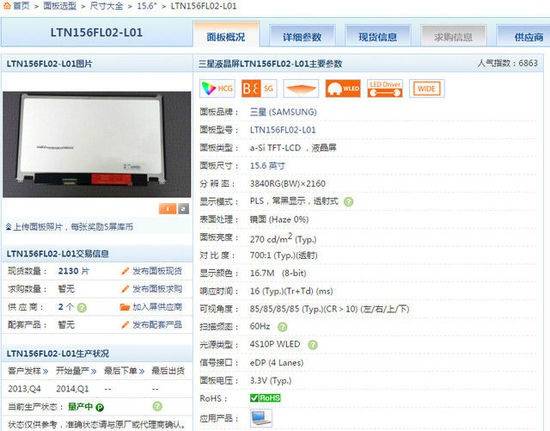Switch to the 现货信息 tab
Screen dimensions: 550x431
(x=378, y=36)
